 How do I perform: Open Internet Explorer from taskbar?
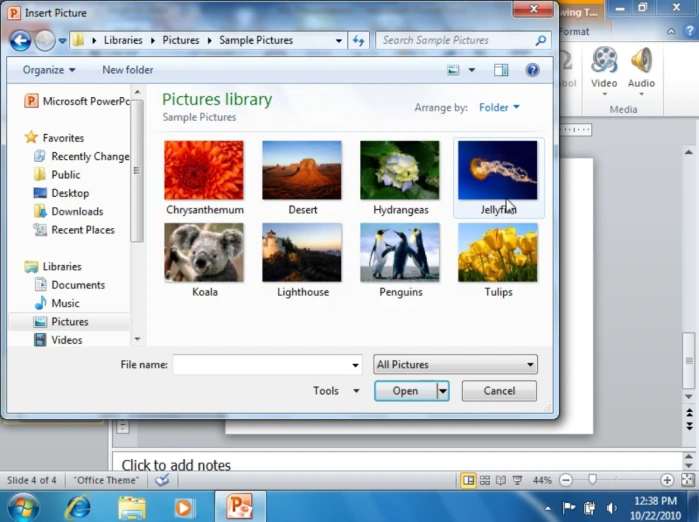pyautogui.click(x=78, y=507)
